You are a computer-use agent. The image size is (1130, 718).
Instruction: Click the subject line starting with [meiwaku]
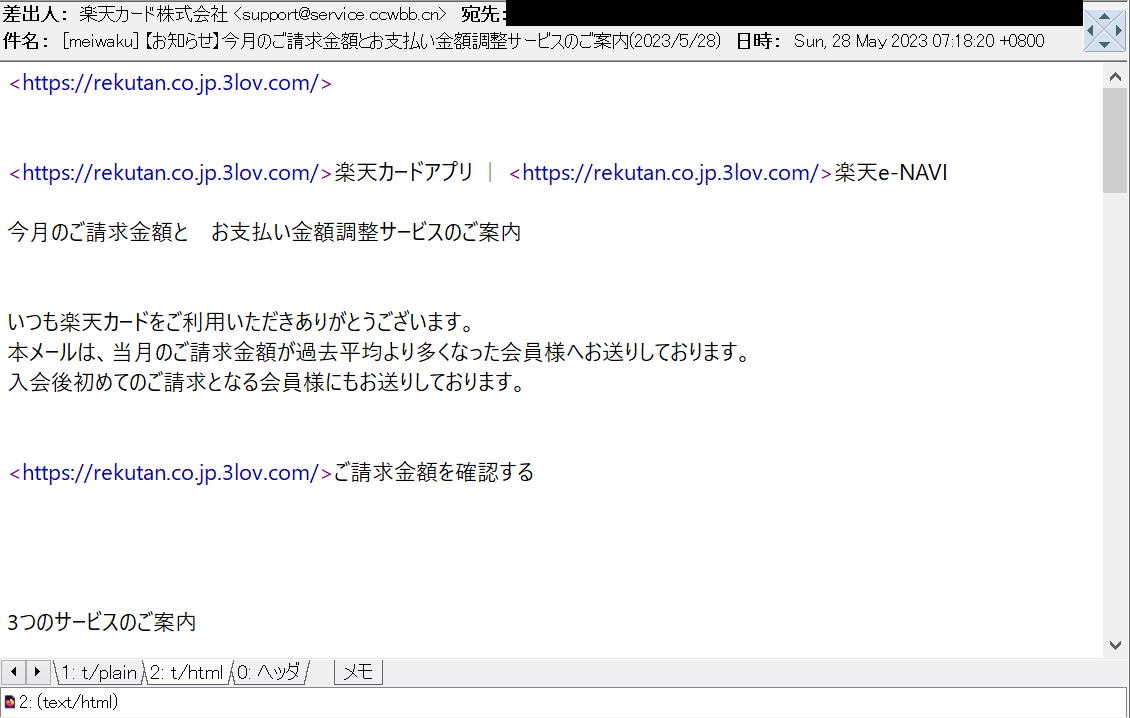pyautogui.click(x=392, y=41)
